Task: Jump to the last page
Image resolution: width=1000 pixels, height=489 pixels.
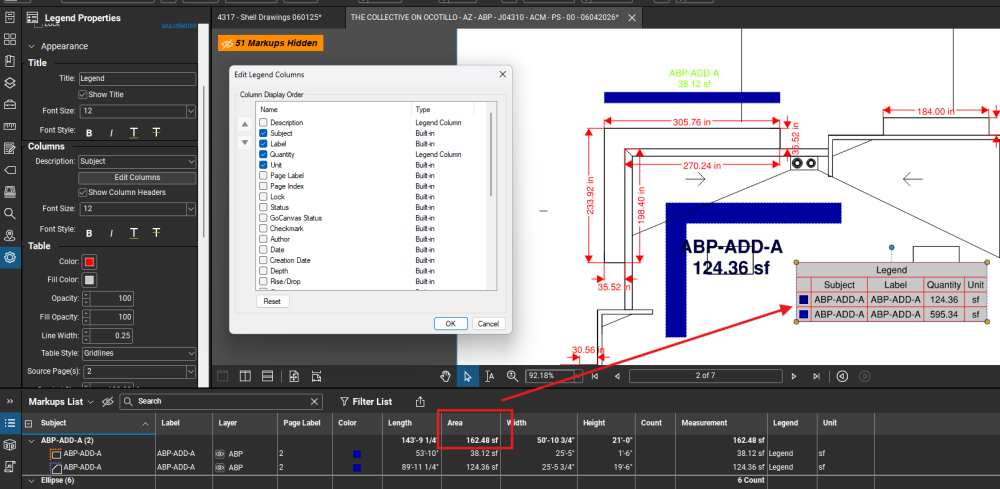Action: 816,376
